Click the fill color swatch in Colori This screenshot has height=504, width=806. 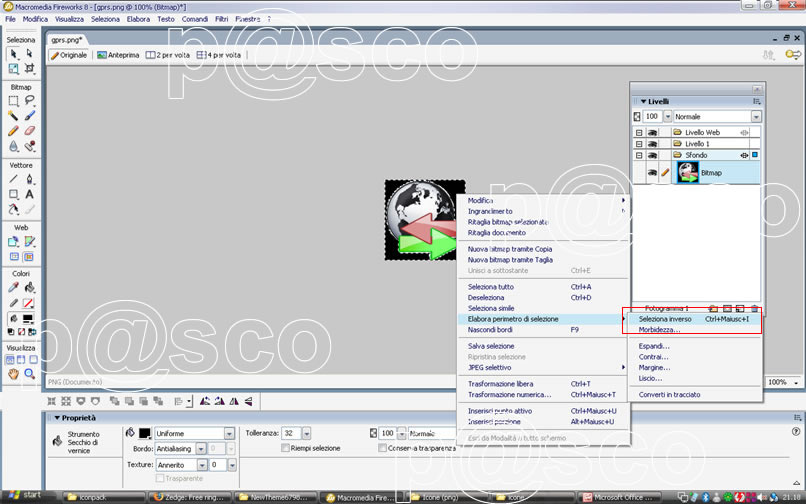tap(28, 319)
